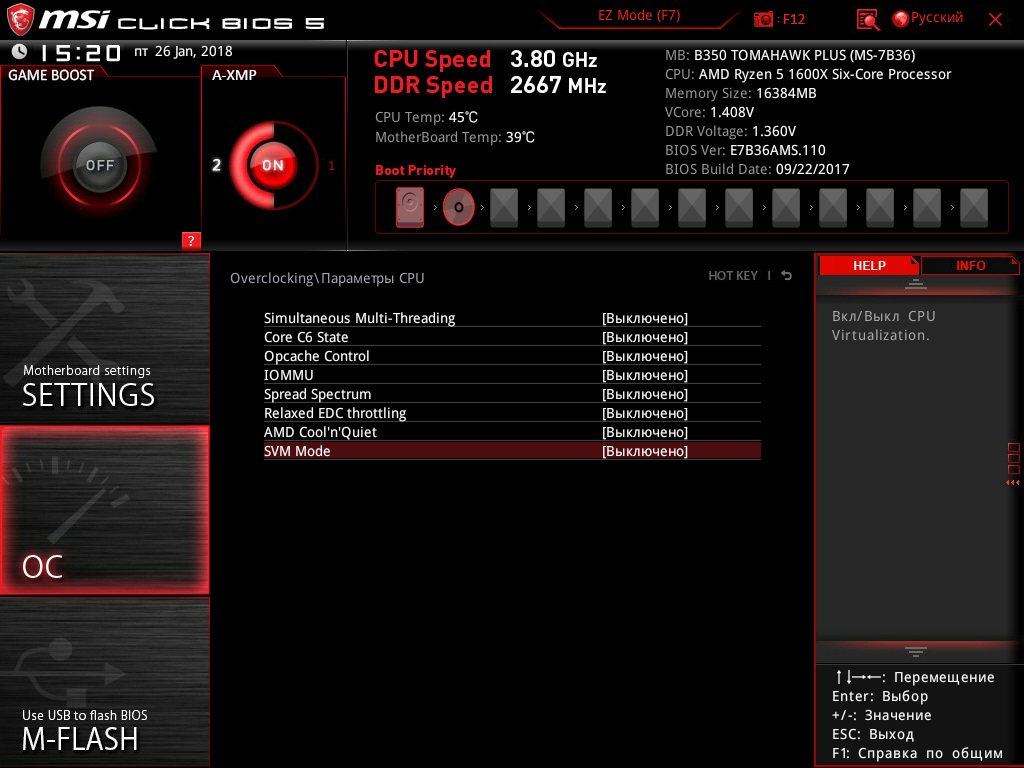Click Boot Priority heading

coord(415,170)
